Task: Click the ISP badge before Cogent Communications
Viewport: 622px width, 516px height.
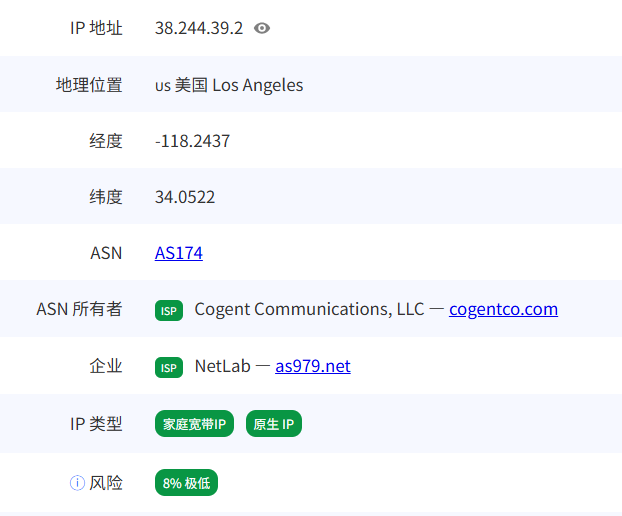Action: pos(169,310)
